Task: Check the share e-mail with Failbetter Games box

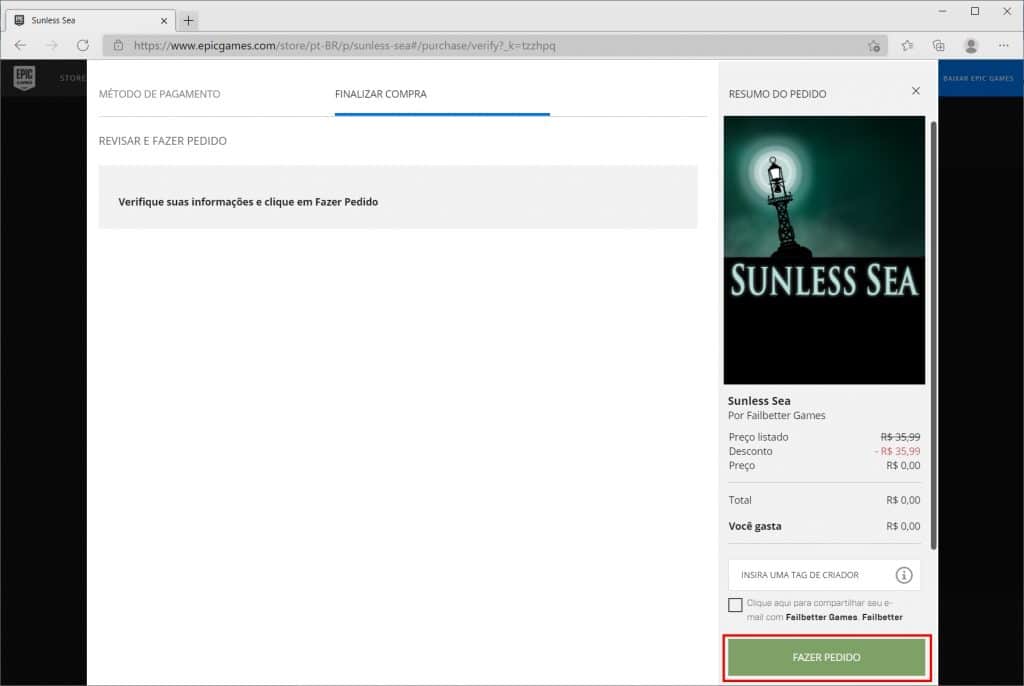Action: coord(735,605)
